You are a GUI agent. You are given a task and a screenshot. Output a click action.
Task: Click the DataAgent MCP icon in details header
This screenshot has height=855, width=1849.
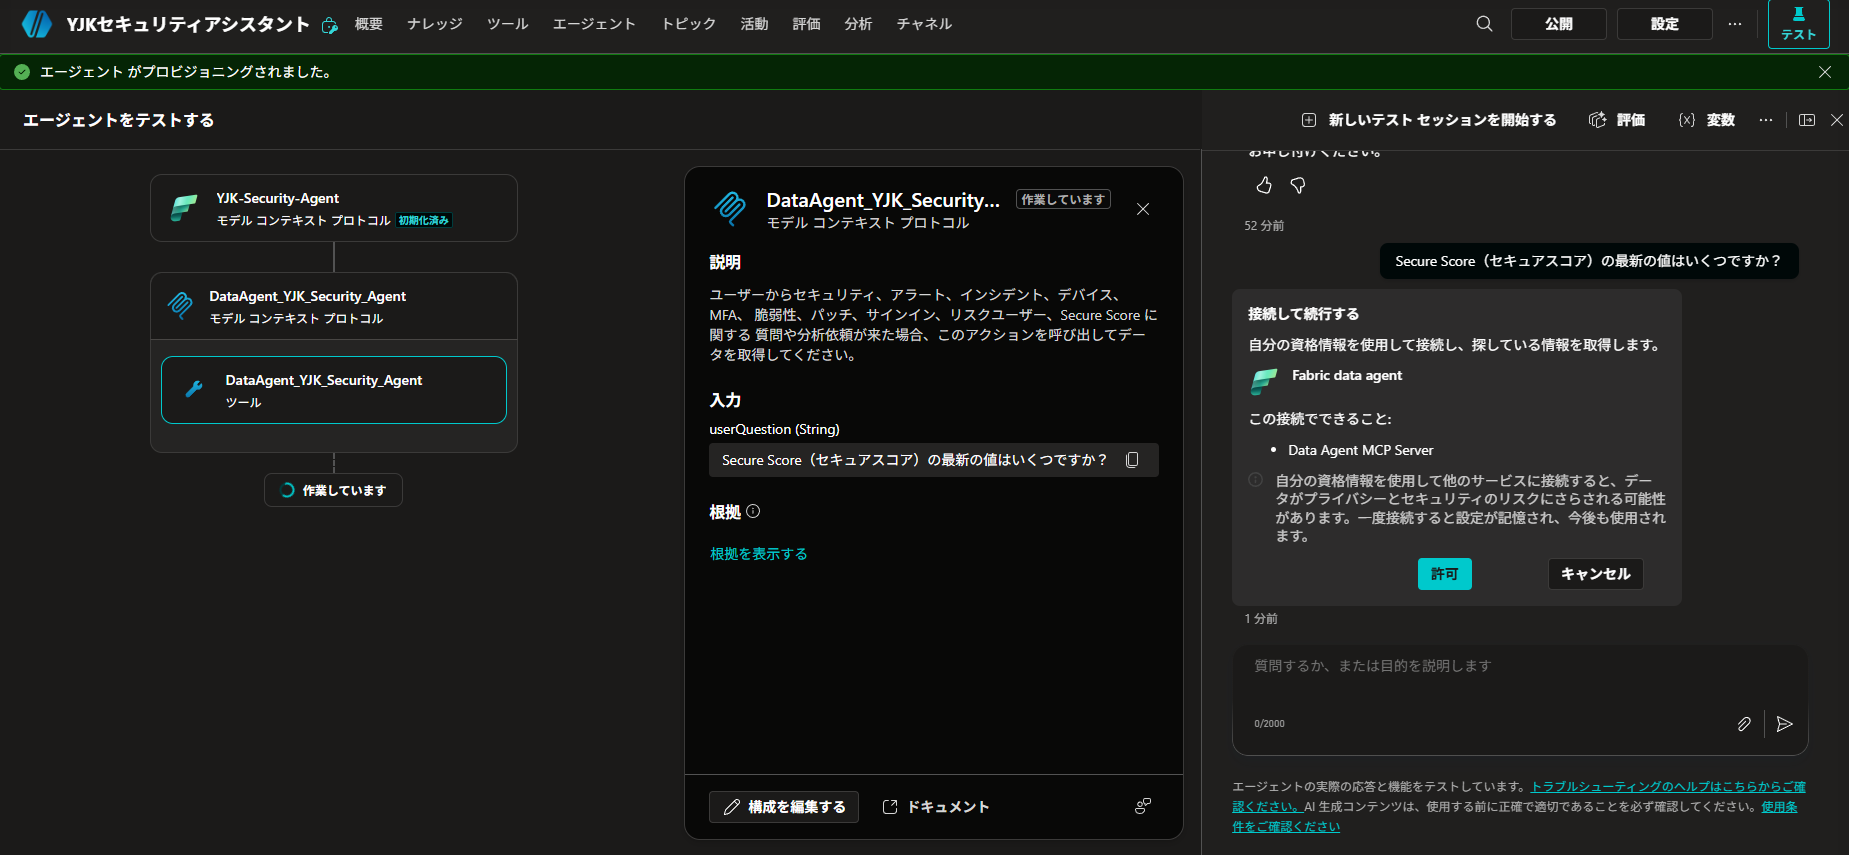pyautogui.click(x=730, y=209)
